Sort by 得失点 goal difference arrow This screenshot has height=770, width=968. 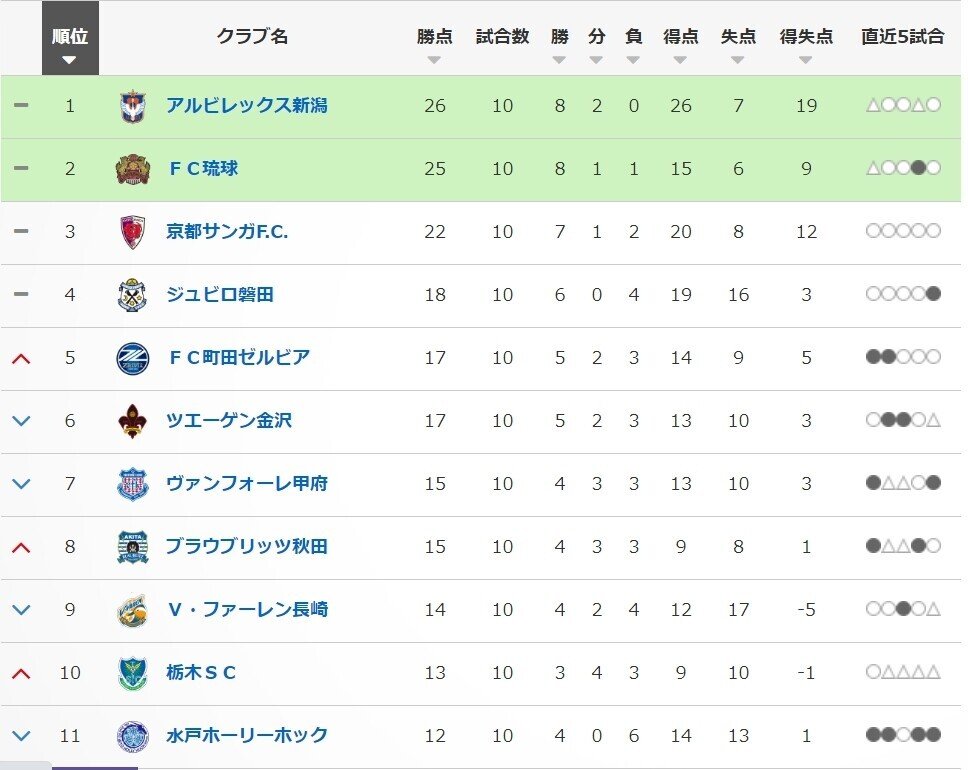coord(806,60)
